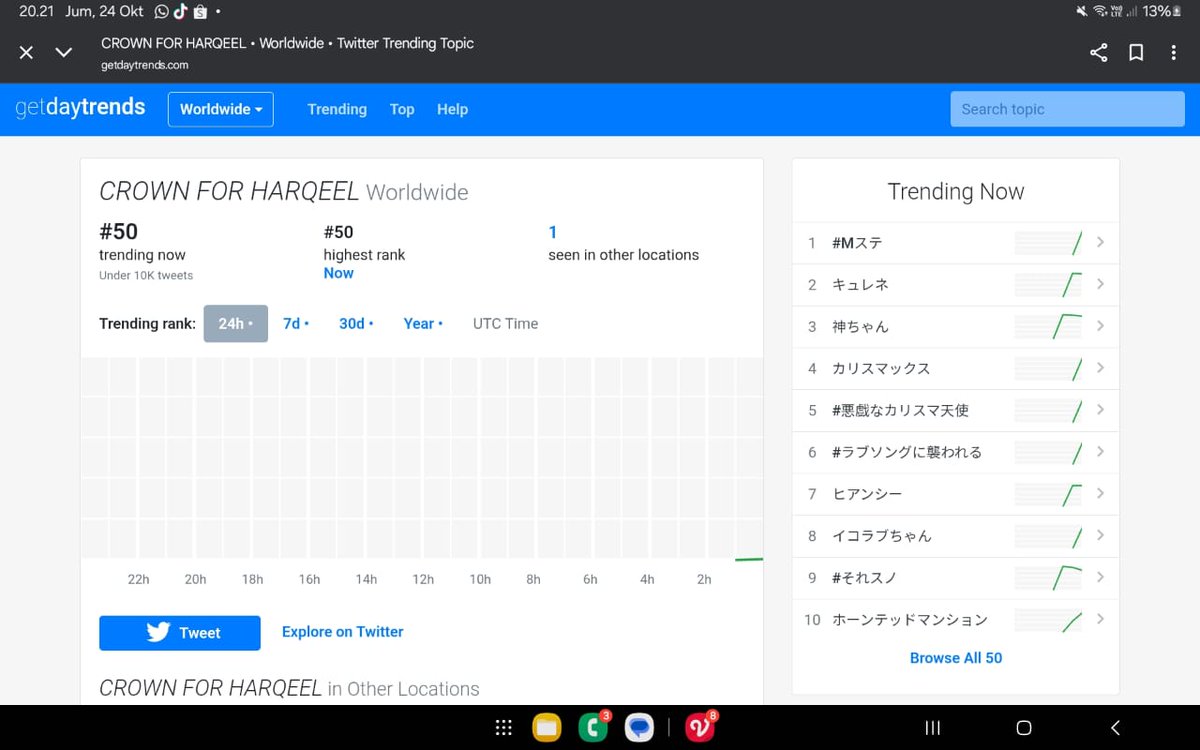Open the app drawer grid icon
The height and width of the screenshot is (750, 1200).
[x=504, y=728]
